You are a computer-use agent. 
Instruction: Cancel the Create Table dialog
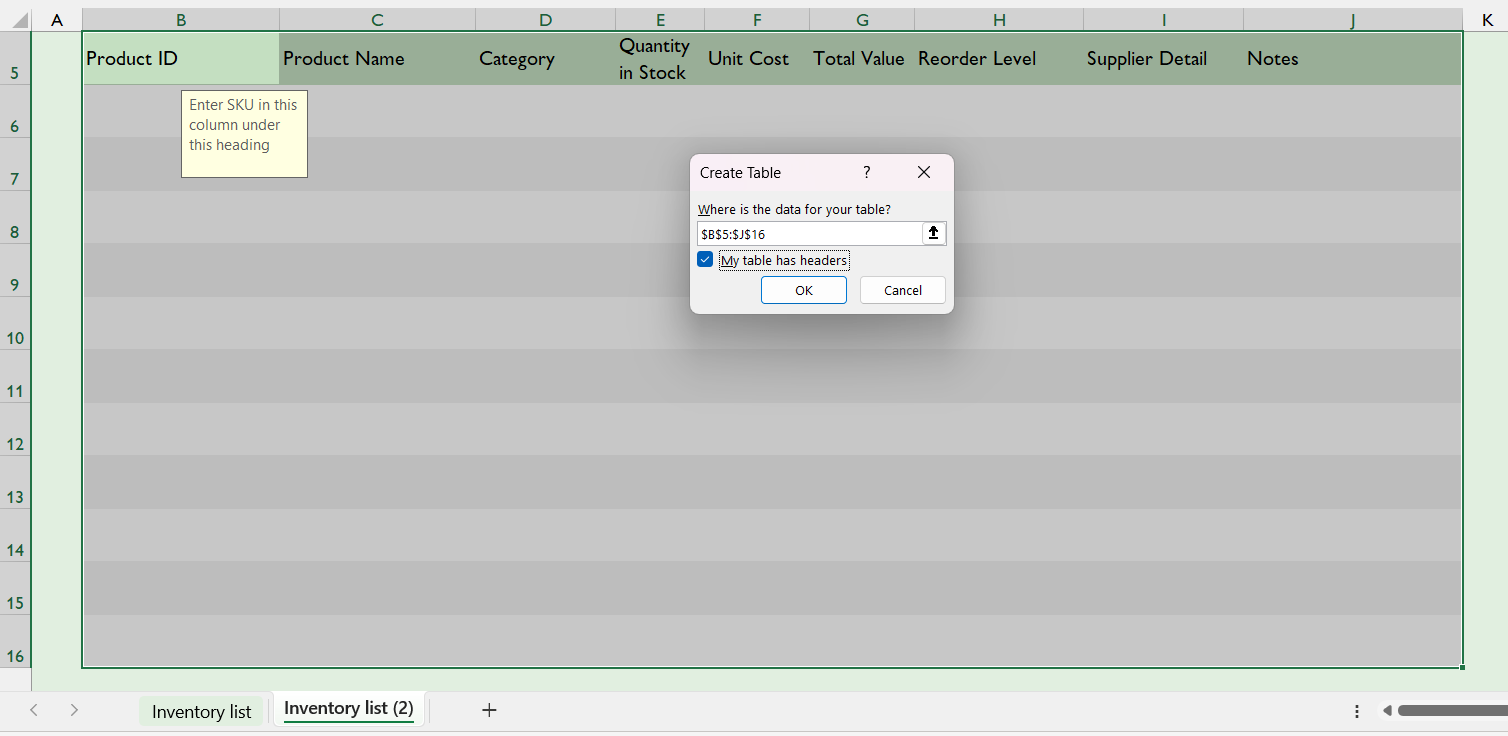pyautogui.click(x=903, y=290)
